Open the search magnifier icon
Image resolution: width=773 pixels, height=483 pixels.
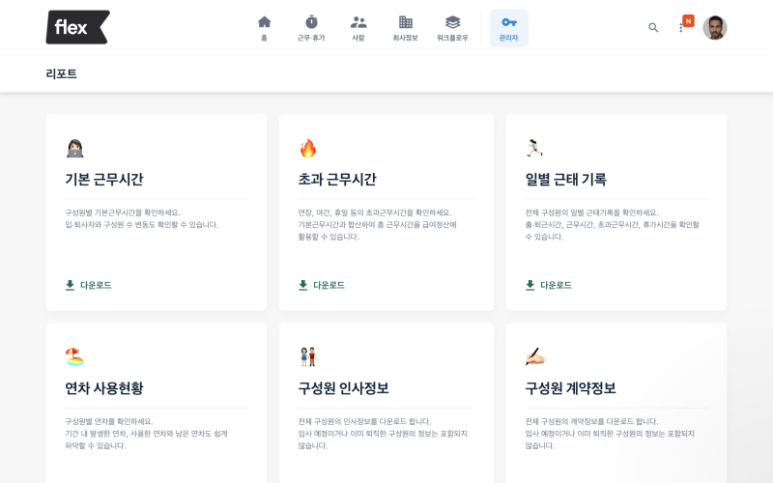coord(653,28)
